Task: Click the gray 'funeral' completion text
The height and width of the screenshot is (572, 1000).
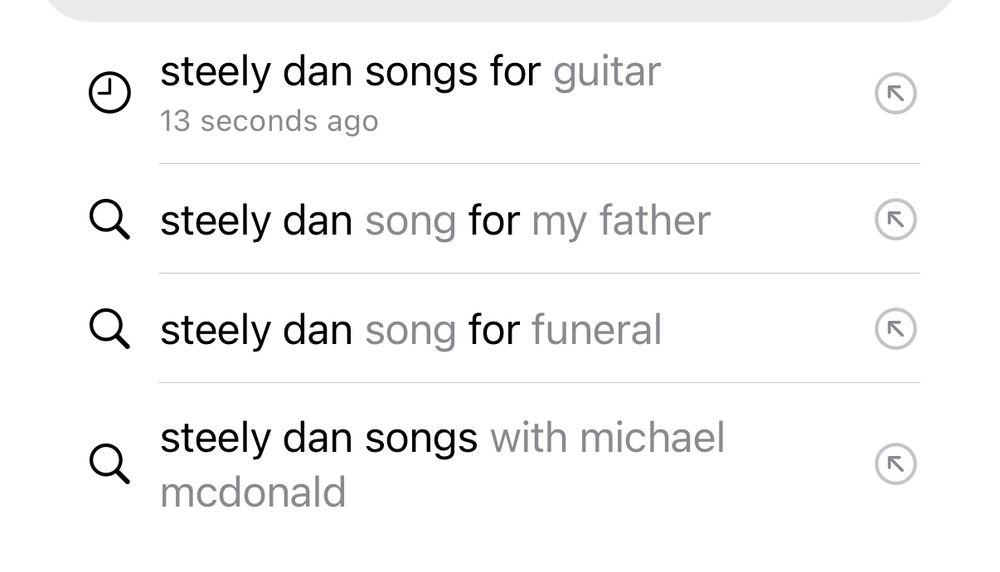Action: point(596,330)
